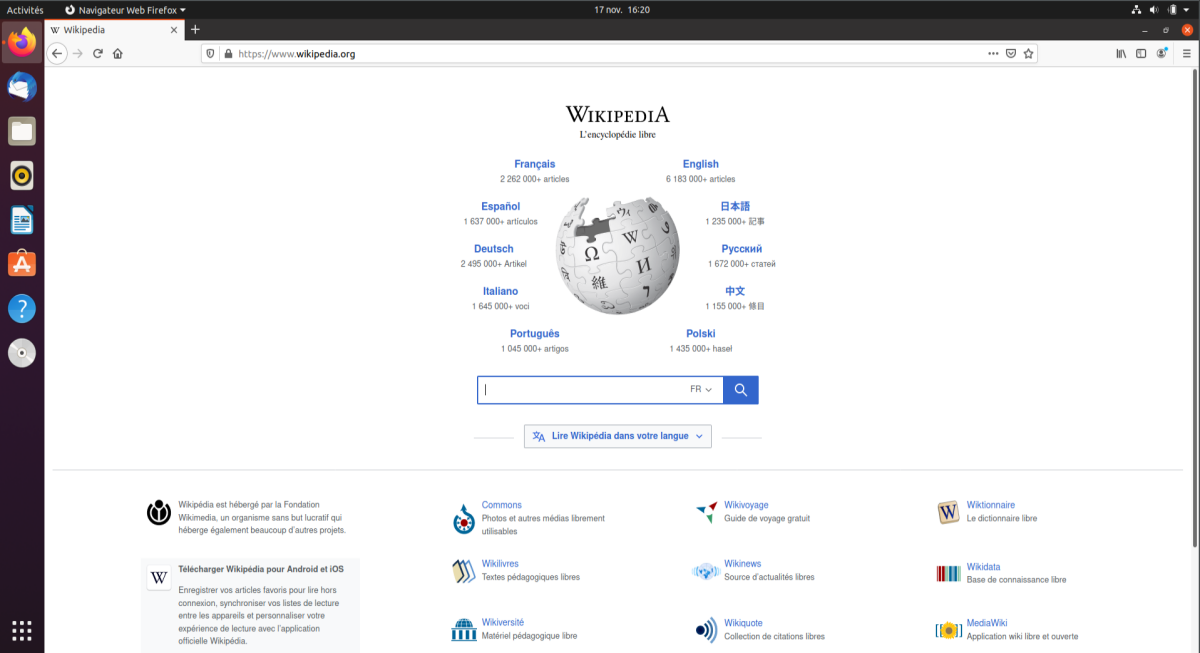The width and height of the screenshot is (1200, 653).
Task: Open the 中文 Wikipedia link
Action: point(735,291)
